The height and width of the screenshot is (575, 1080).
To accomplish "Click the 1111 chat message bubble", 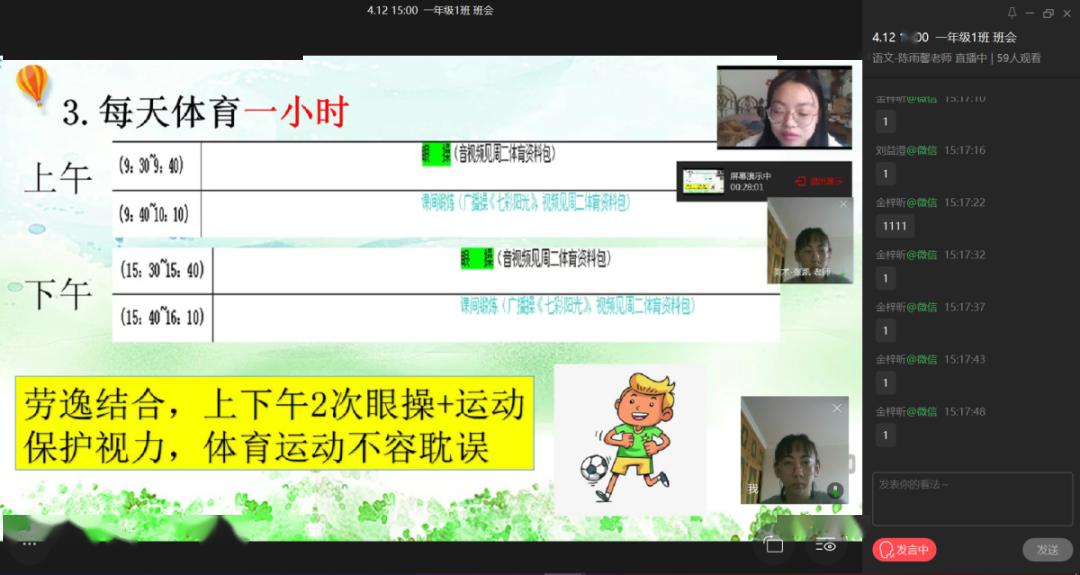I will 895,226.
